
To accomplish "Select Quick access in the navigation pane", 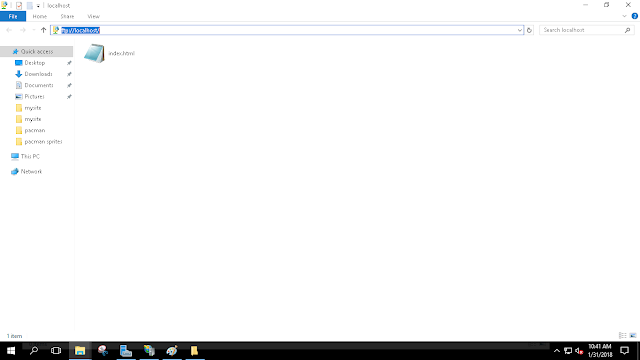I will [37, 51].
